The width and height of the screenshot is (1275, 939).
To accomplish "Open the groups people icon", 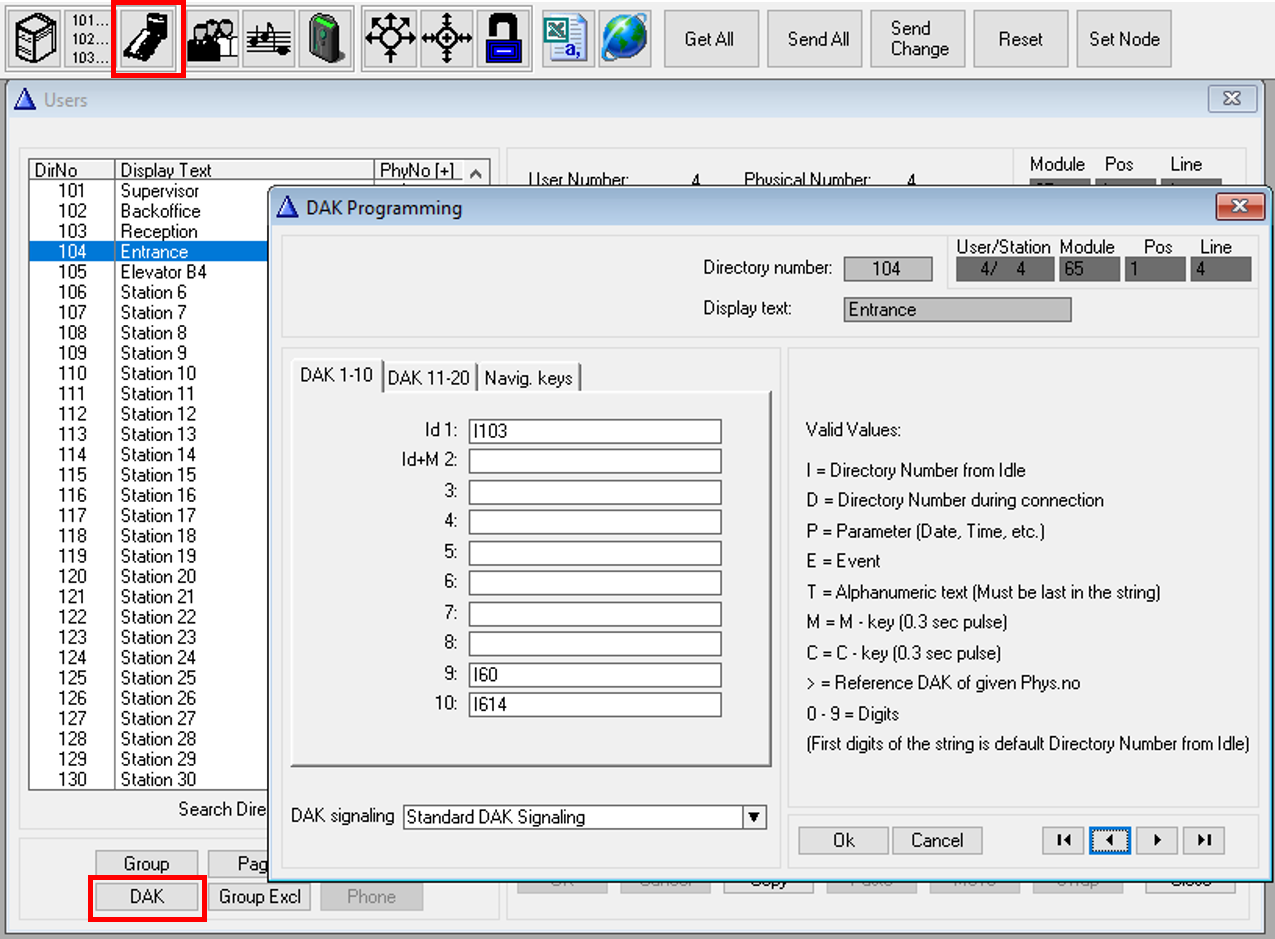I will pyautogui.click(x=213, y=39).
